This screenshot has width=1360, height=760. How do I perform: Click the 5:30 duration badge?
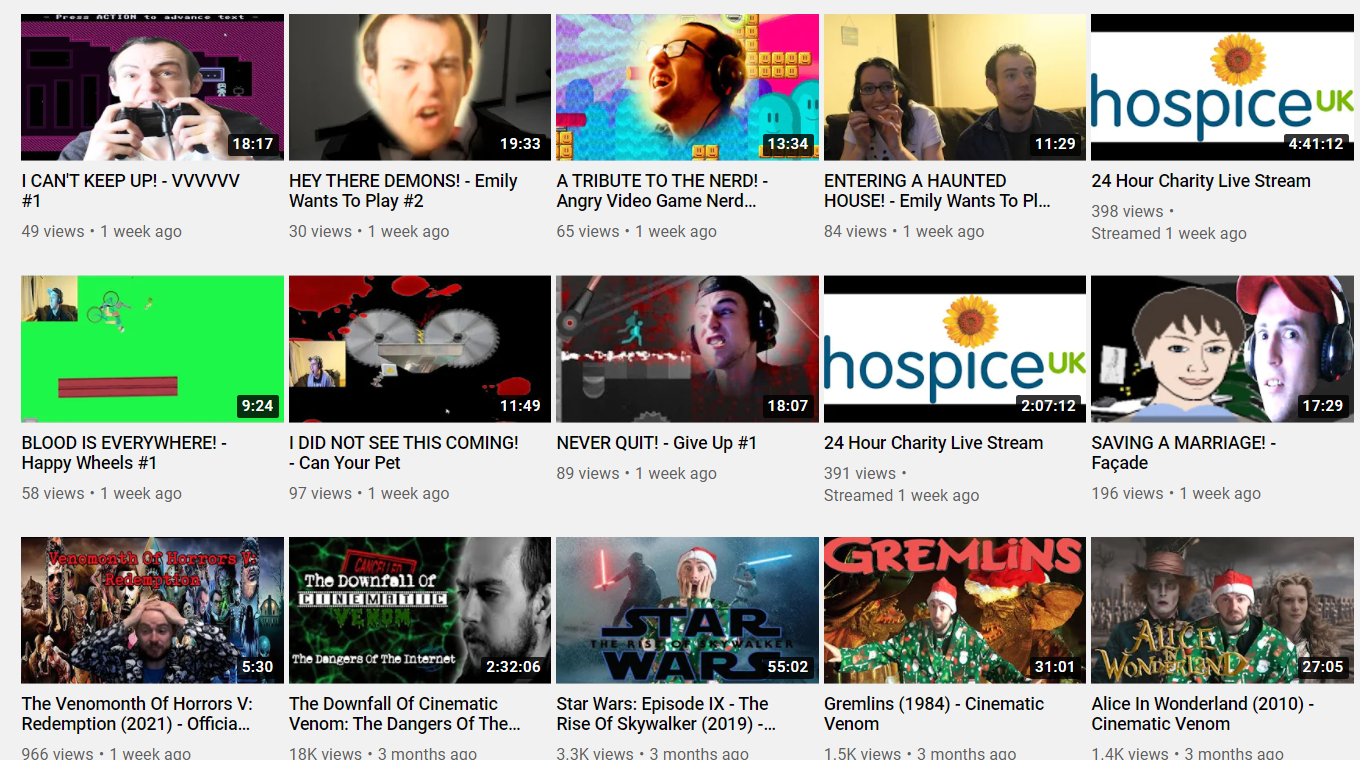pos(257,667)
